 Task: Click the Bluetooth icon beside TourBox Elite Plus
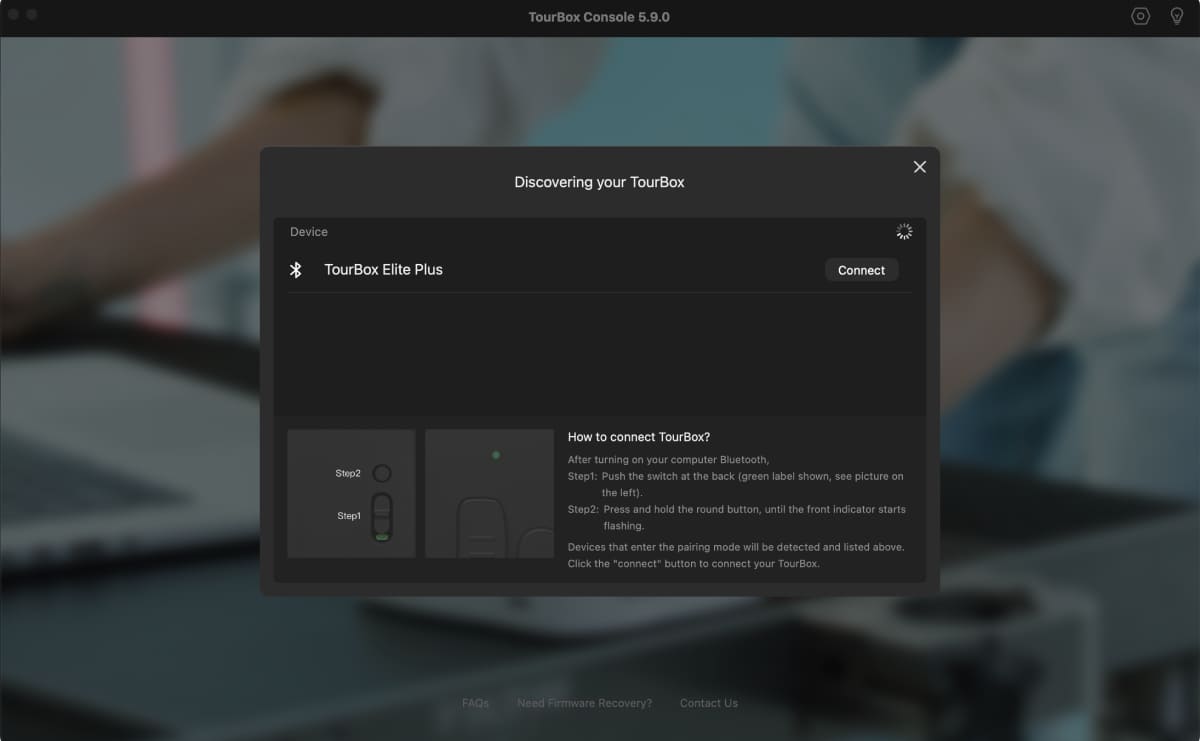(x=296, y=270)
